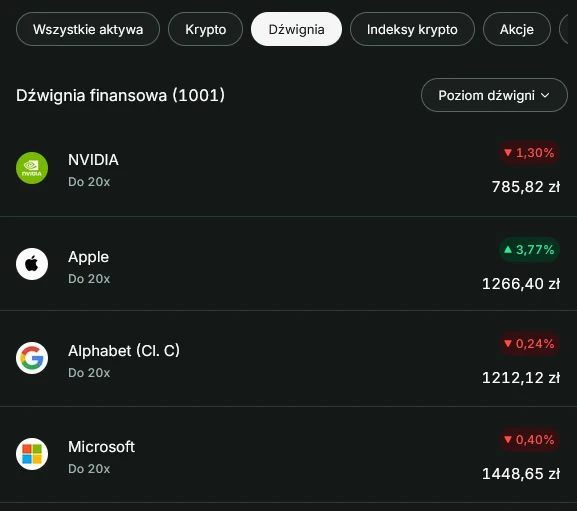The width and height of the screenshot is (577, 511).
Task: Click Do 20x label under NVIDIA
Action: [x=89, y=182]
